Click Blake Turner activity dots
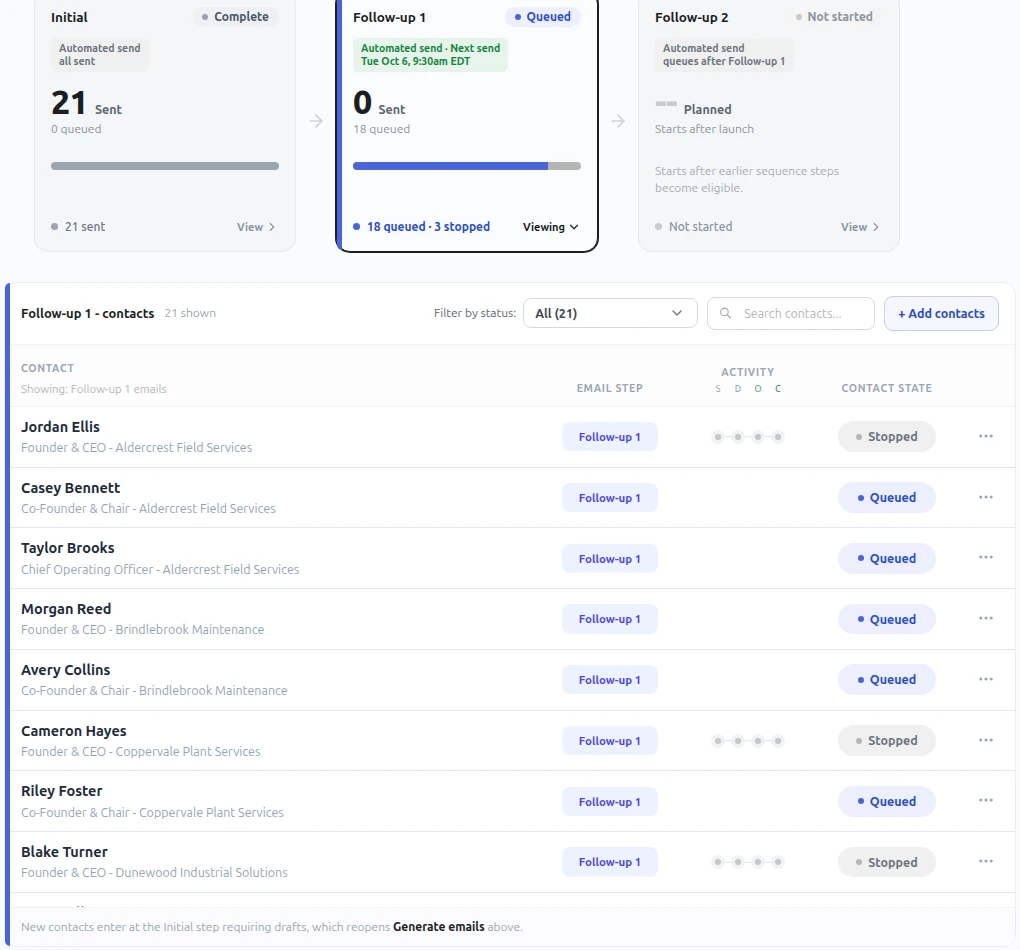 [x=747, y=862]
